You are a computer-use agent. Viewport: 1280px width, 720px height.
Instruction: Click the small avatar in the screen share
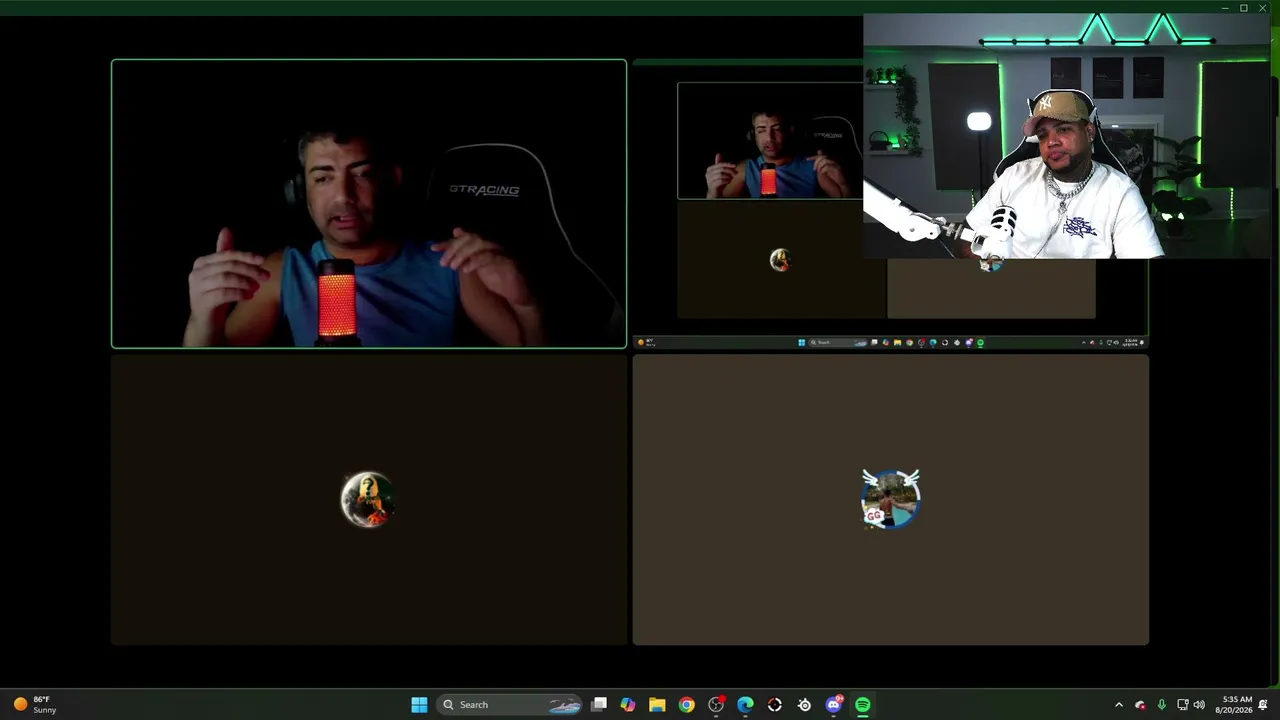pyautogui.click(x=780, y=260)
